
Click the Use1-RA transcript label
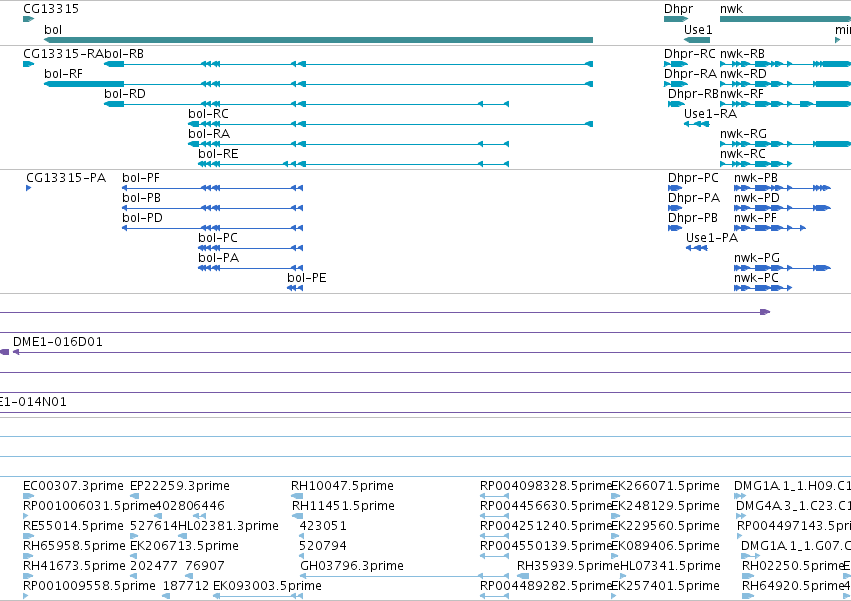coord(710,114)
